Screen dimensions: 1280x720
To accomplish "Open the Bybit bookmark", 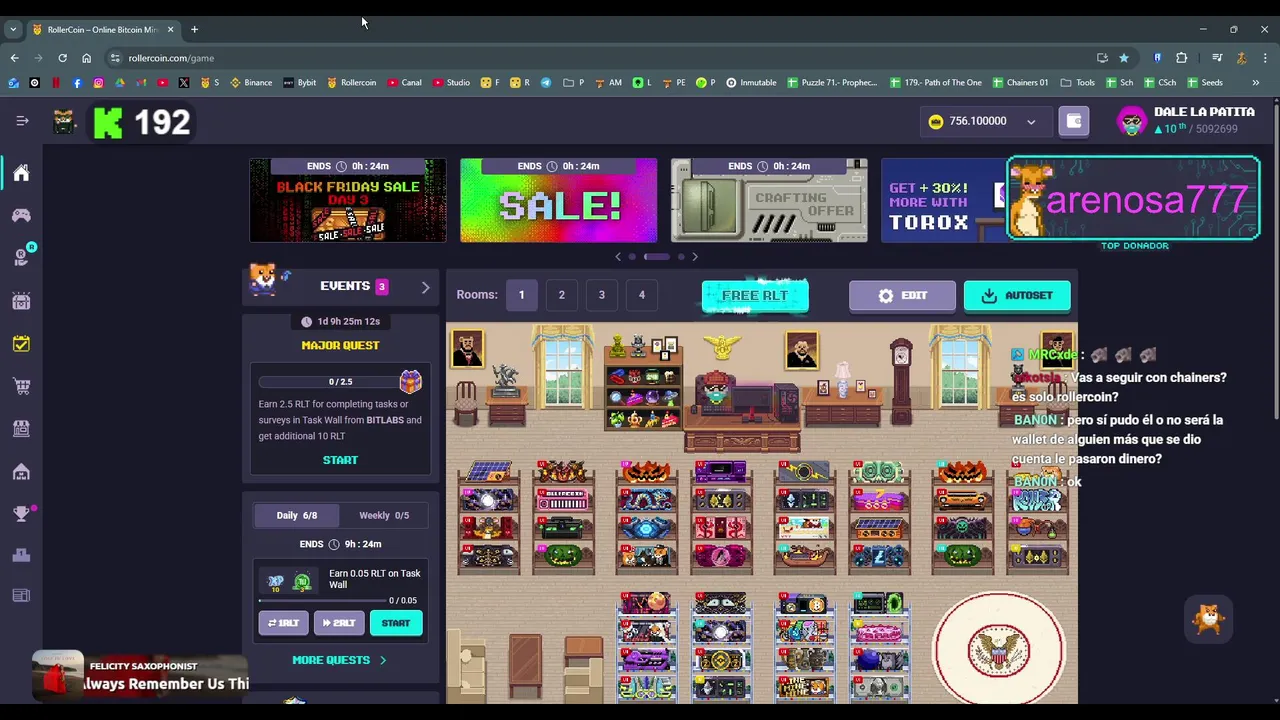I will (299, 82).
